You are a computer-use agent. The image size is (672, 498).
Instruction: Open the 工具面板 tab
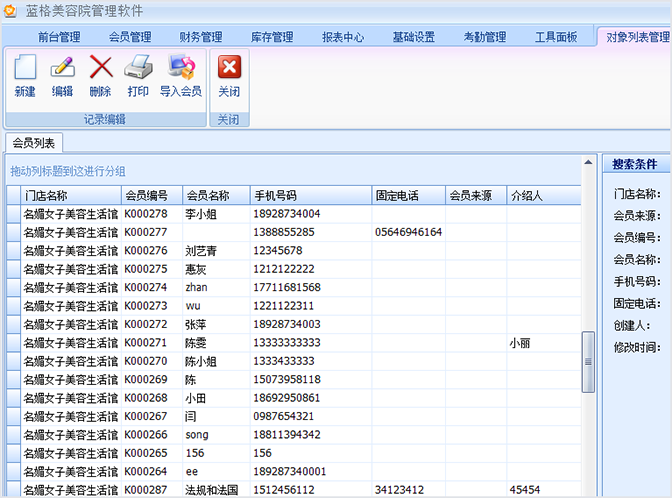(556, 38)
